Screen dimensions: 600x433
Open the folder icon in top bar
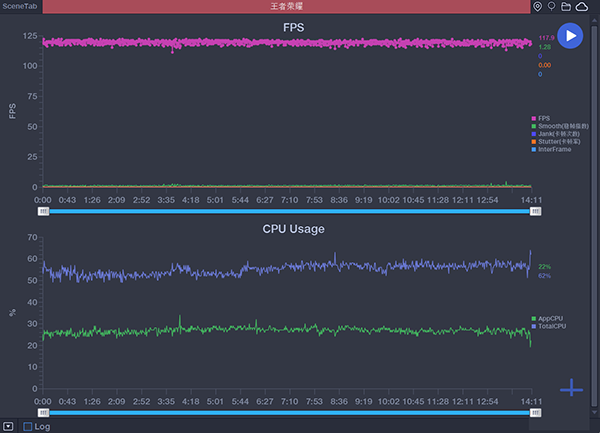[x=566, y=7]
